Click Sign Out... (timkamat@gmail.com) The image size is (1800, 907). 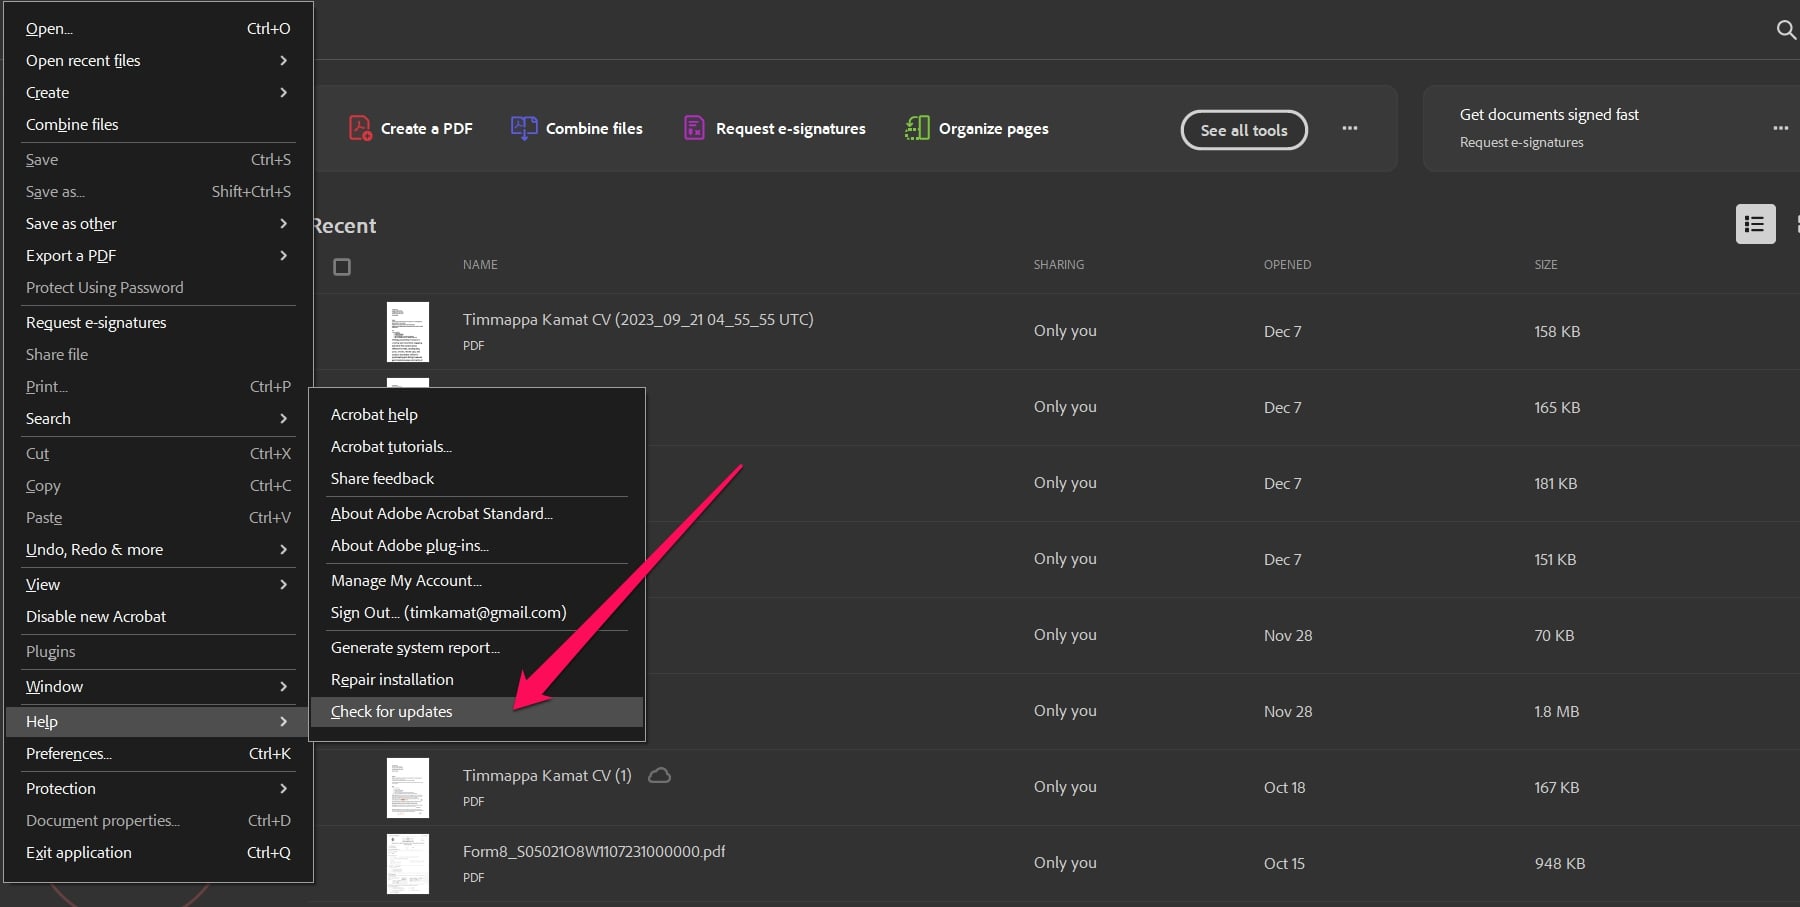(477, 612)
